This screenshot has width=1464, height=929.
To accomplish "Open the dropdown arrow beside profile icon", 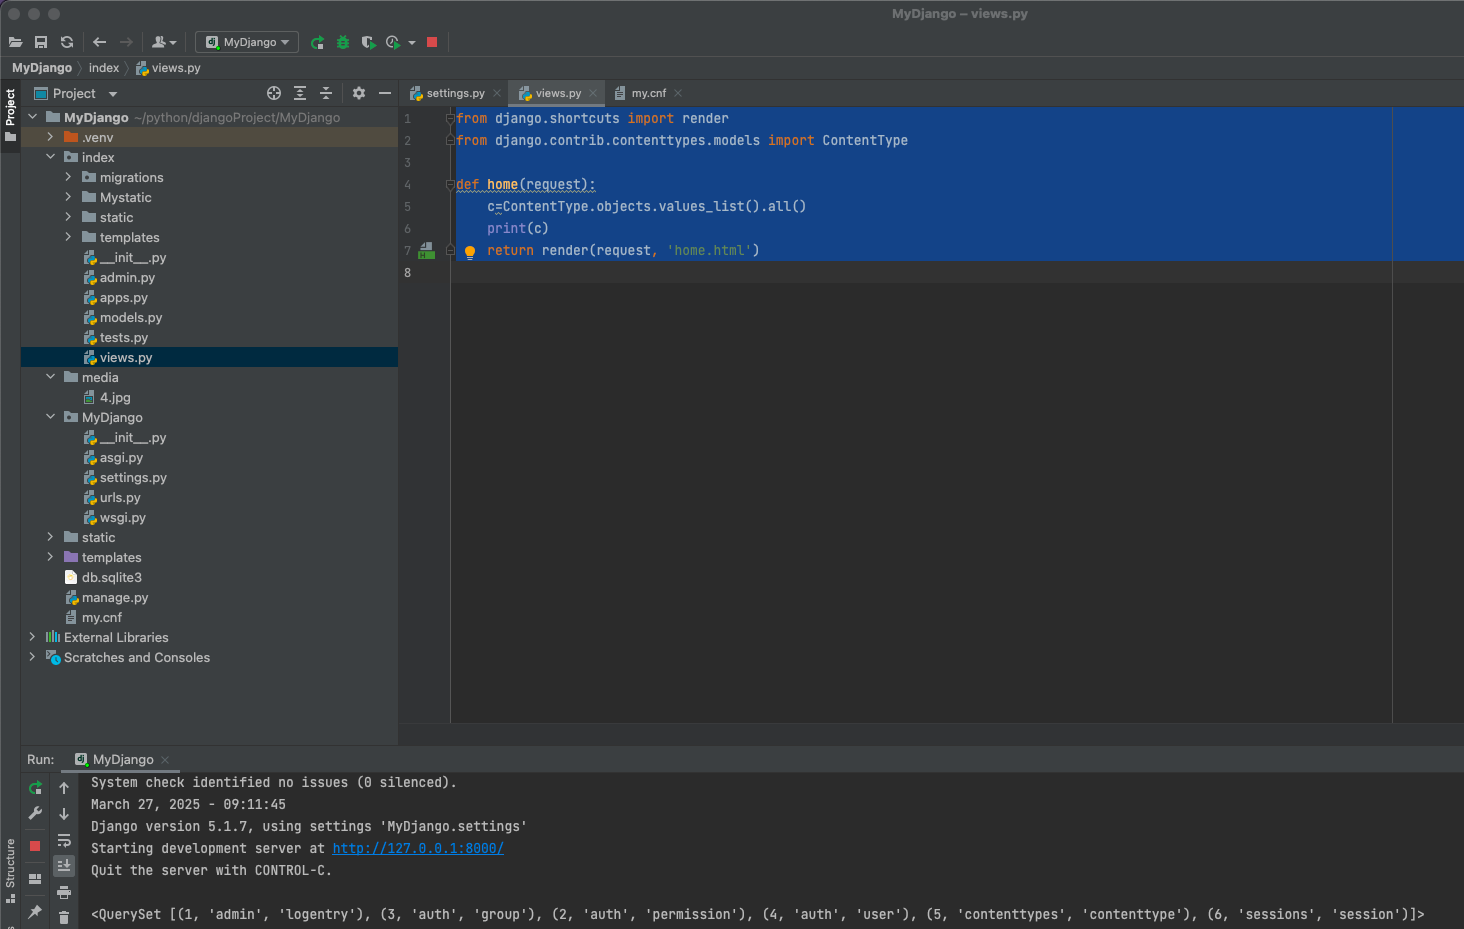I will 412,43.
